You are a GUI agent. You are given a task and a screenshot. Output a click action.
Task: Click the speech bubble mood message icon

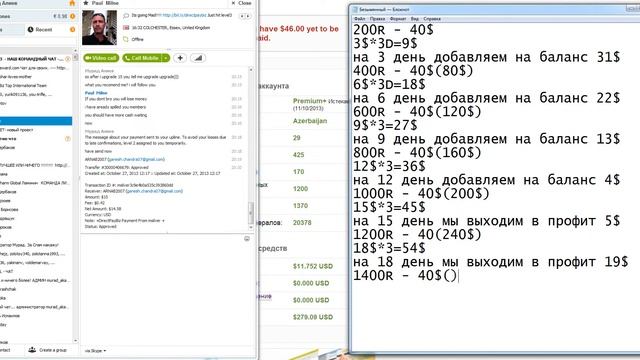click(x=126, y=16)
